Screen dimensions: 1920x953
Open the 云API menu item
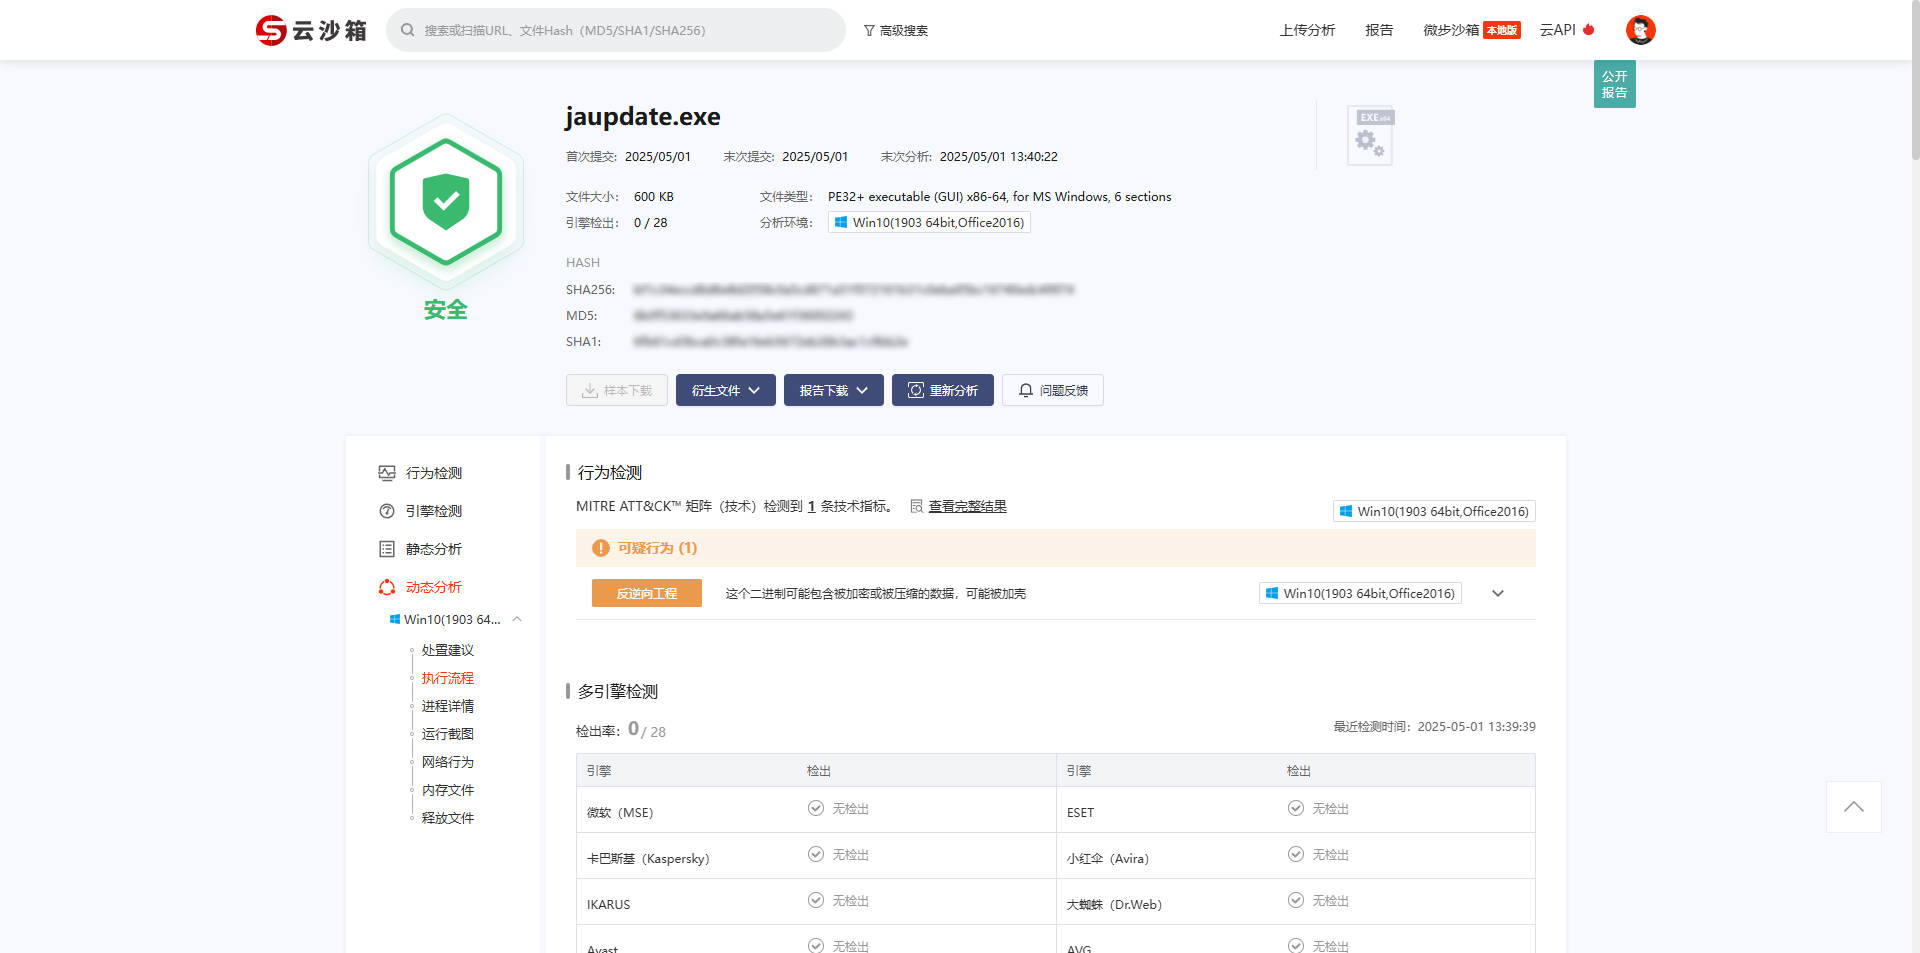pyautogui.click(x=1567, y=30)
